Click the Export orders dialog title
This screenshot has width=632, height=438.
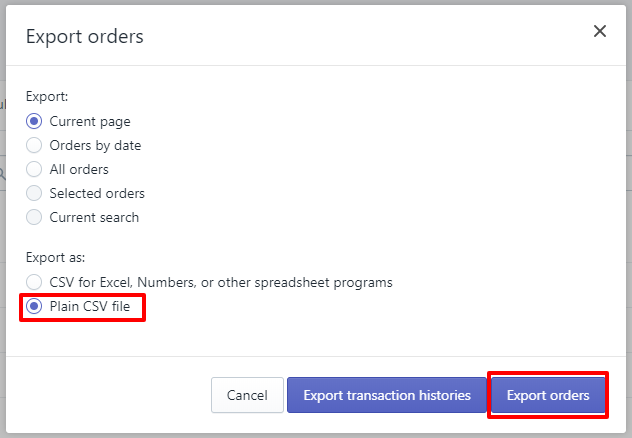(84, 37)
